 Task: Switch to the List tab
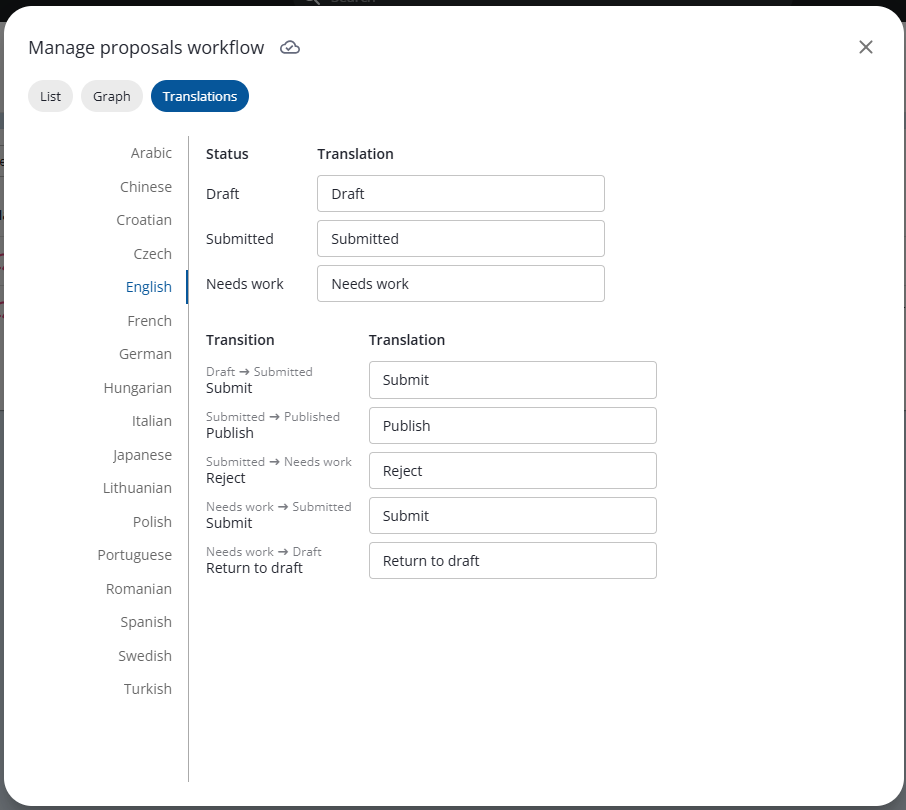[x=50, y=96]
